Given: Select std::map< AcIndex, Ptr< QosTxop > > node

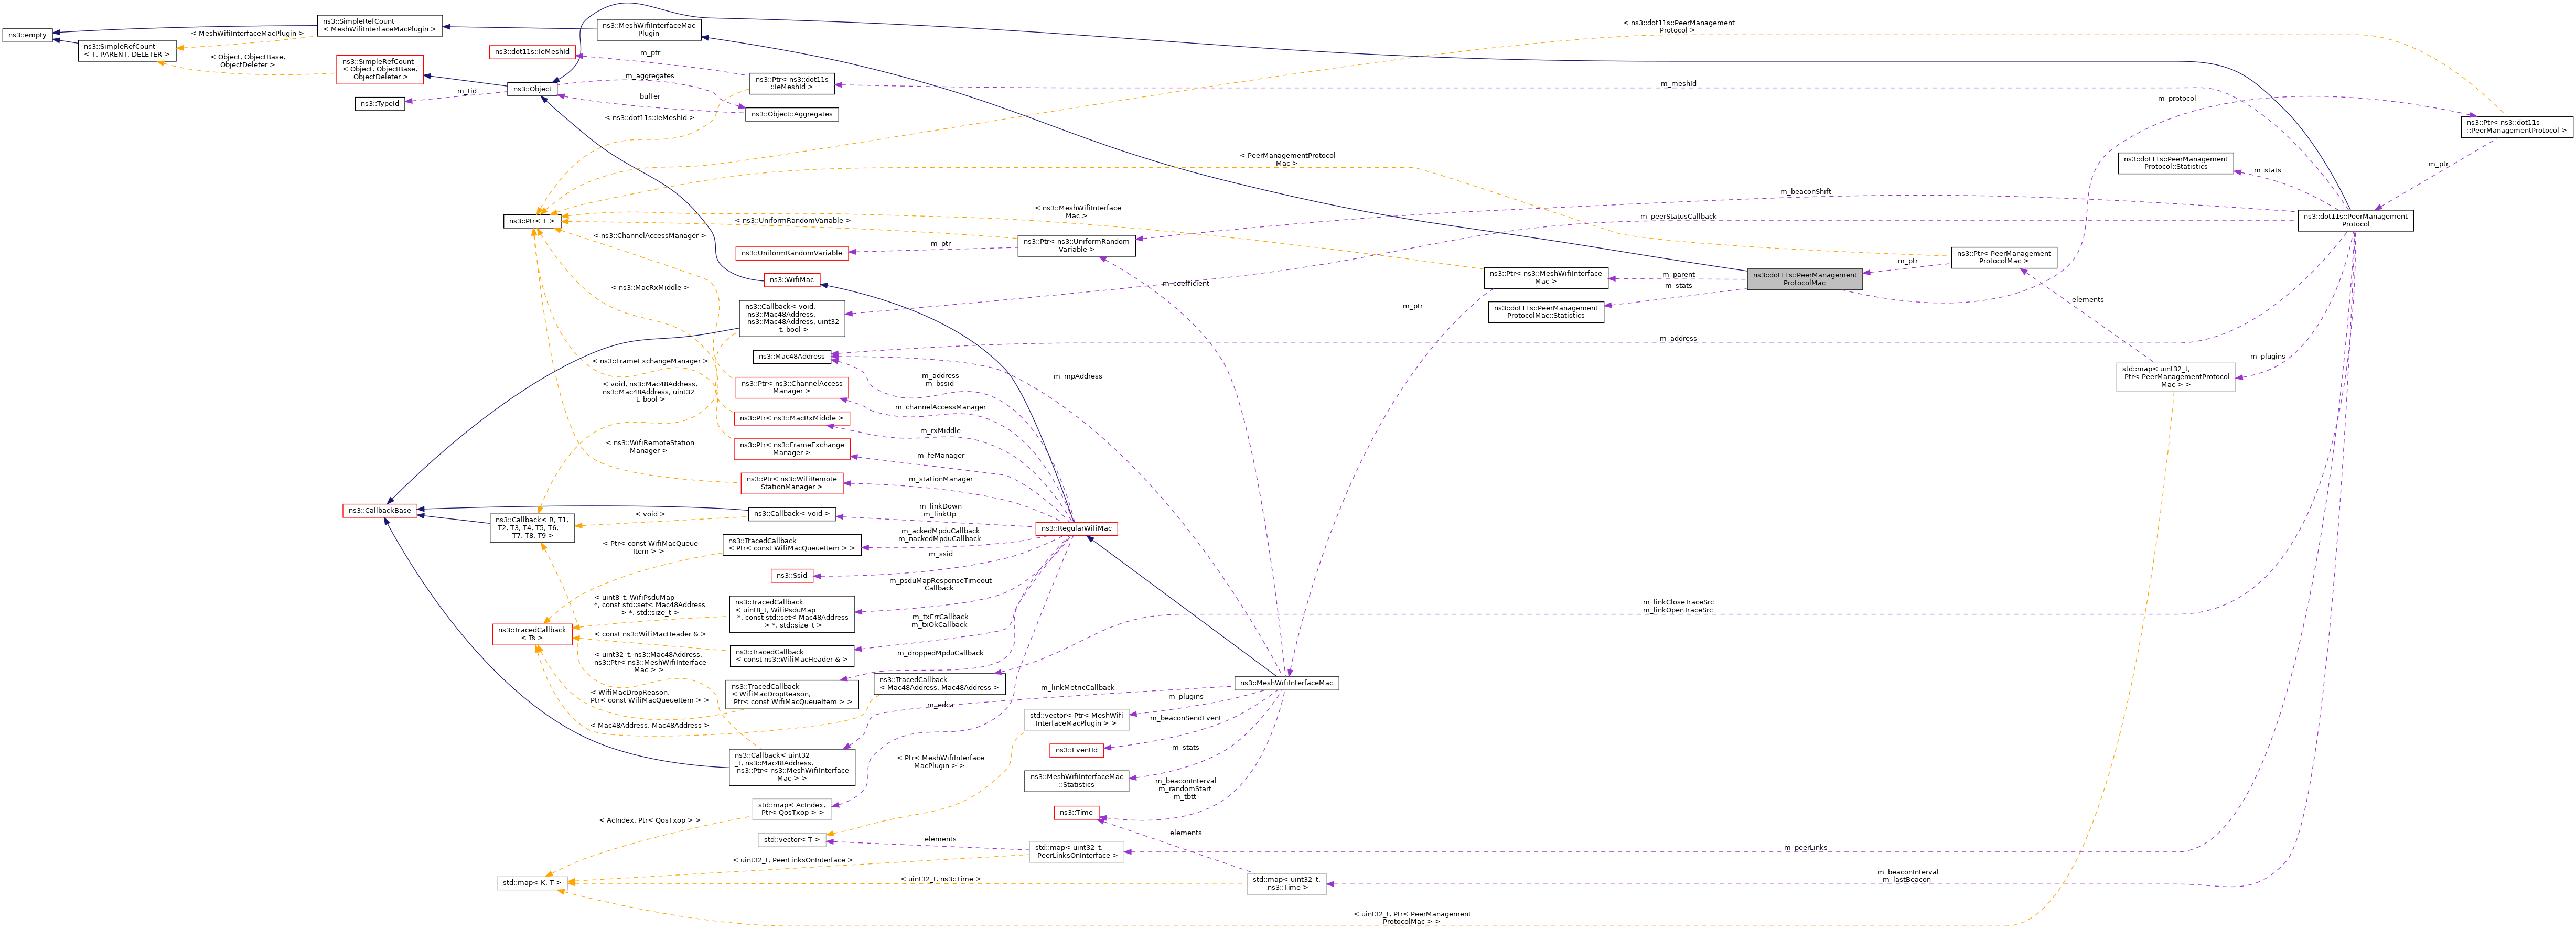Looking at the screenshot, I should click(792, 808).
